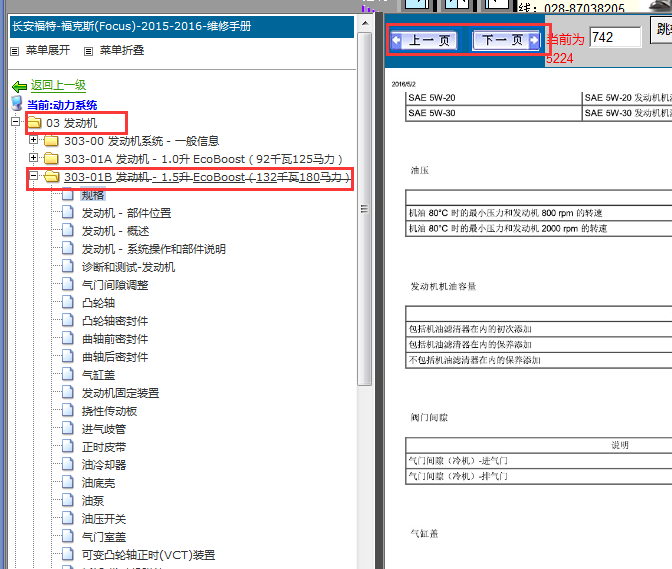The image size is (672, 569).
Task: Click the computer icon beside 当前:动力系统
Action: 17,103
